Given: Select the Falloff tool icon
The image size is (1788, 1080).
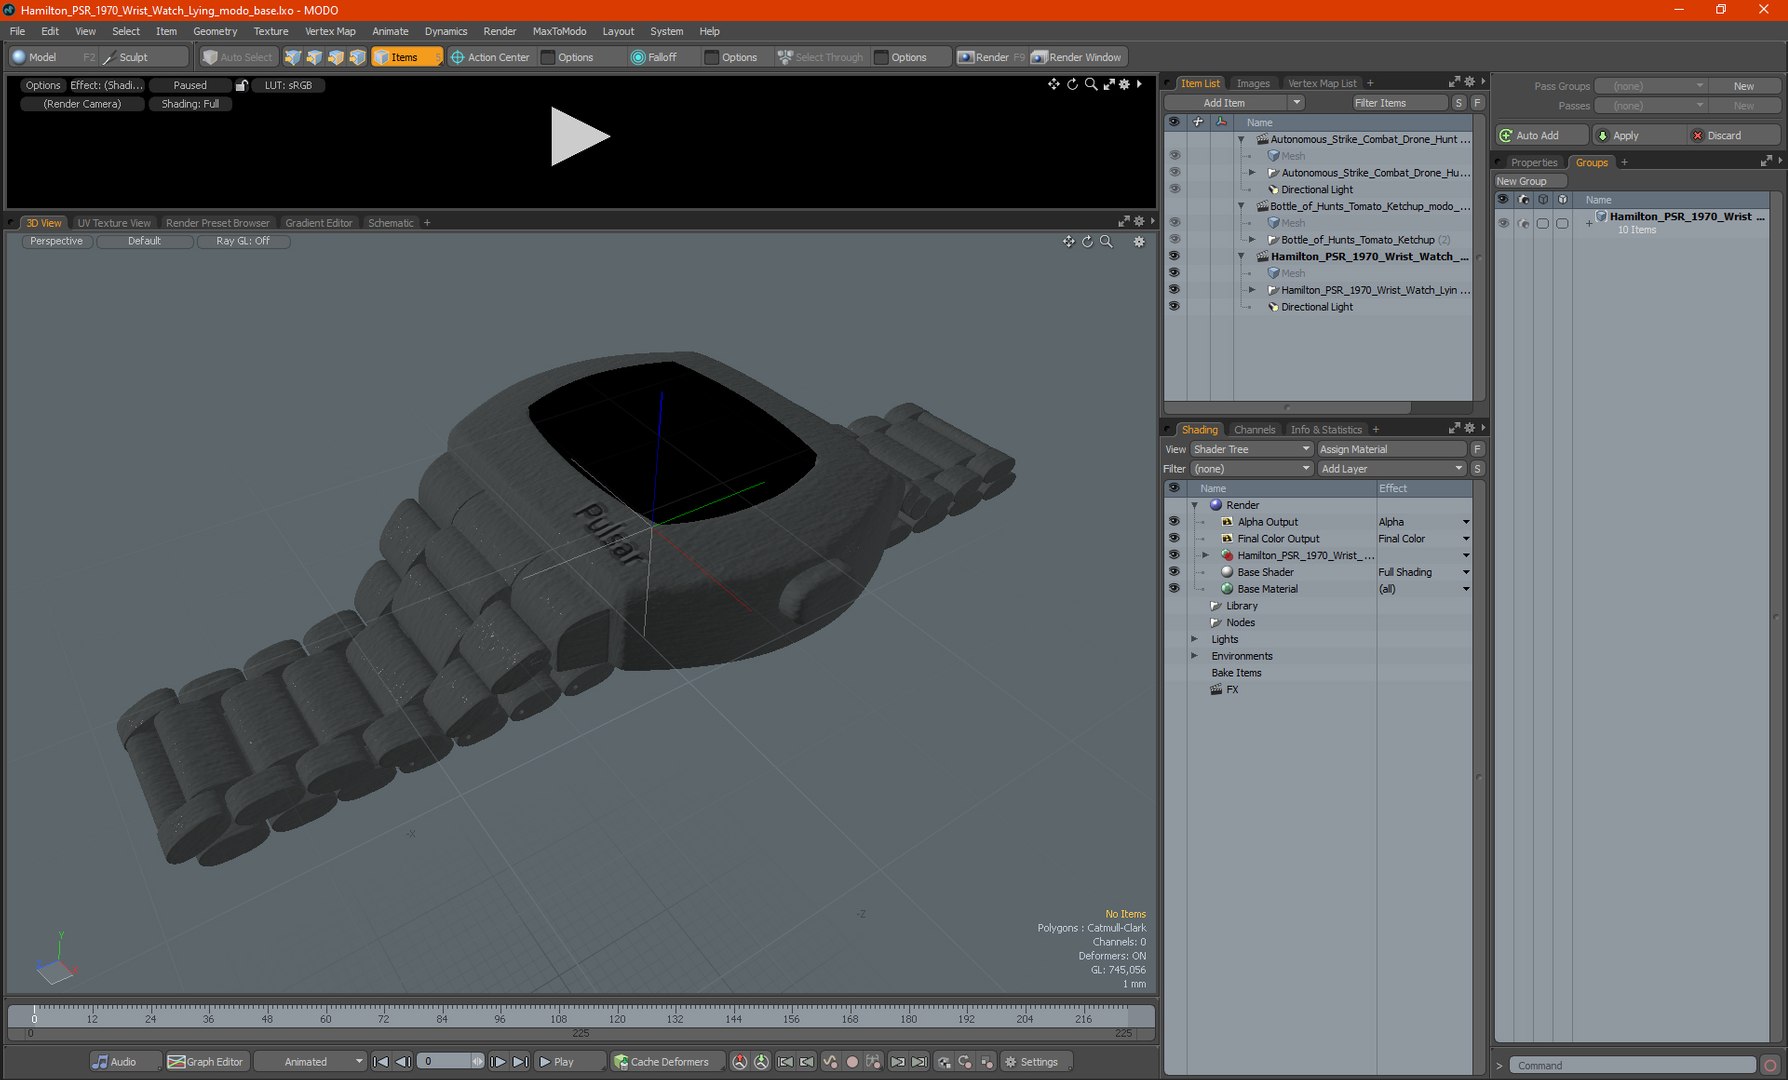Looking at the screenshot, I should point(638,57).
